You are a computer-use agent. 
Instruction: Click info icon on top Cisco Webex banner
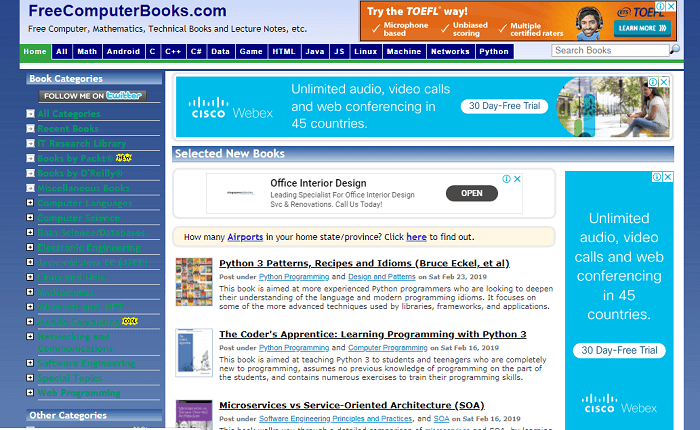click(x=653, y=82)
